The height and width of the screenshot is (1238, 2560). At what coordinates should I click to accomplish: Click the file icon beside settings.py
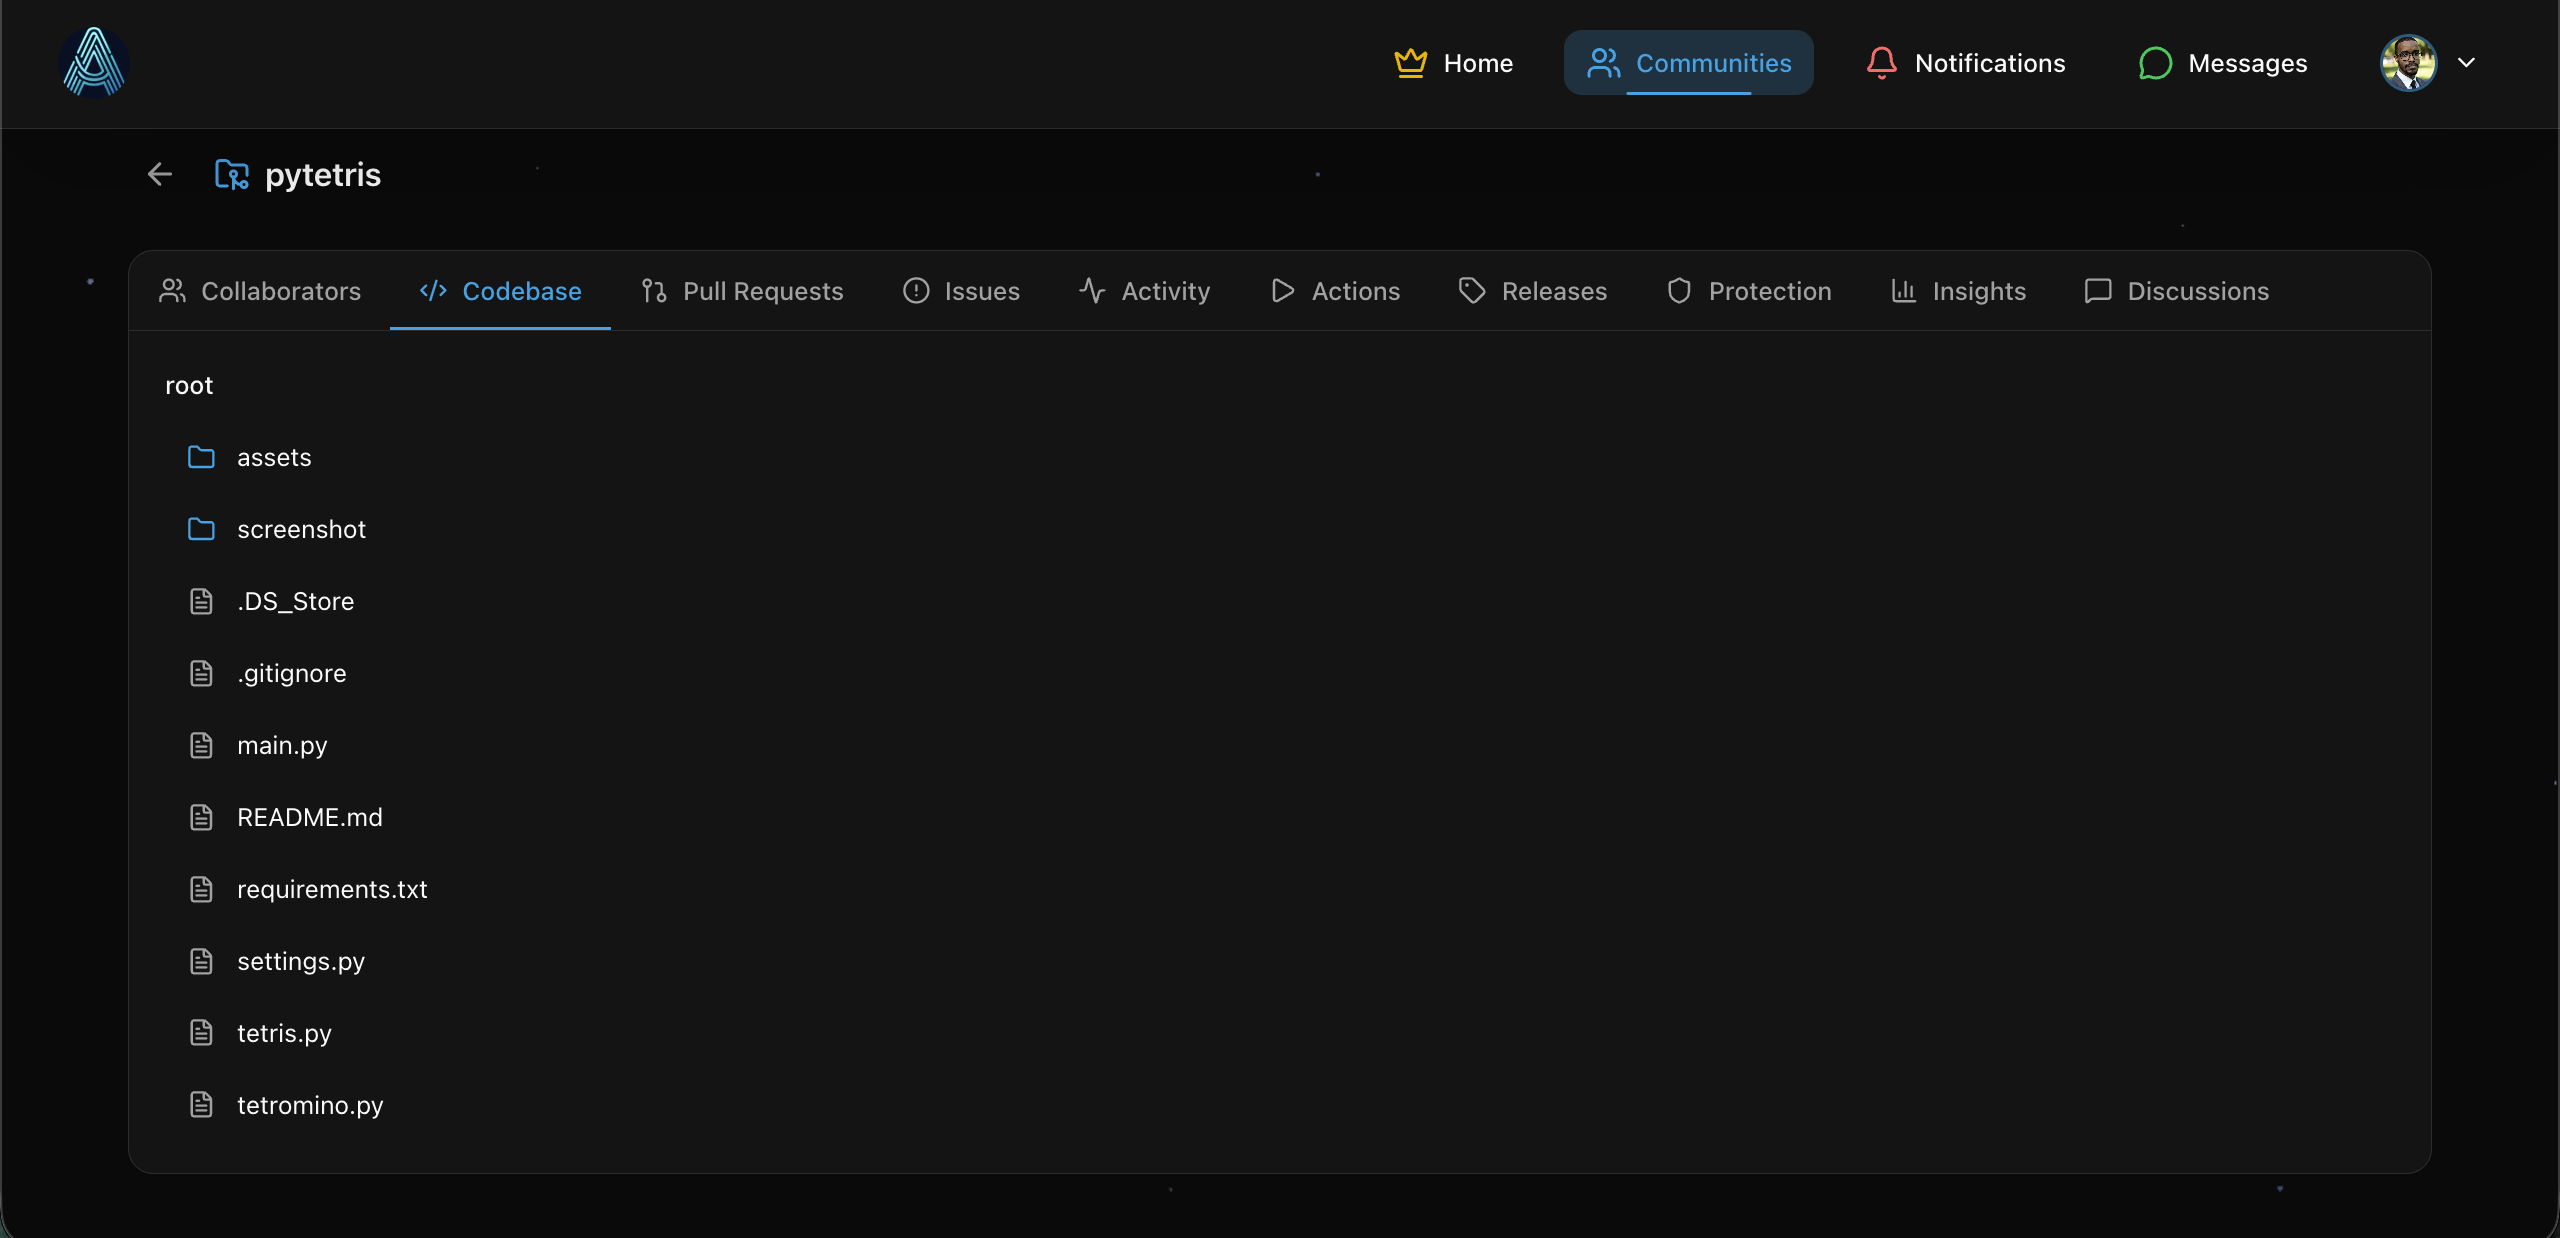pos(201,961)
